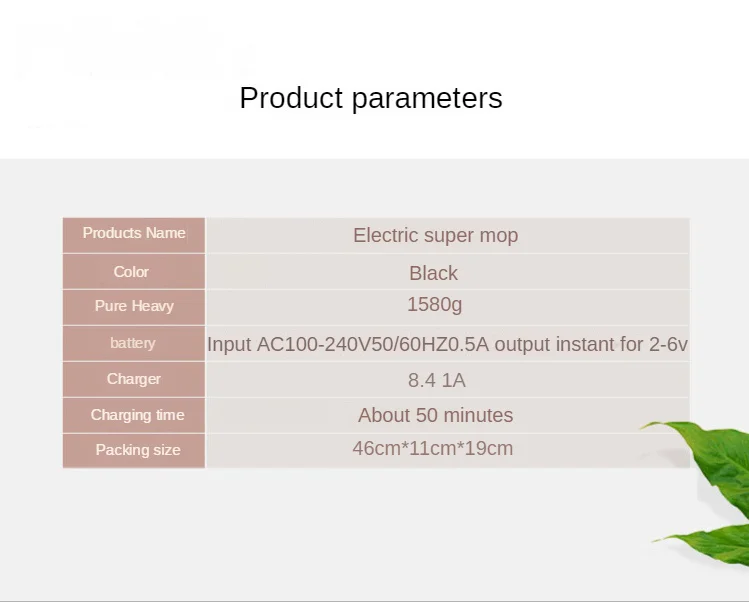The image size is (749, 602).
Task: Click 'output instant for 2-6v' text
Action: (x=591, y=345)
